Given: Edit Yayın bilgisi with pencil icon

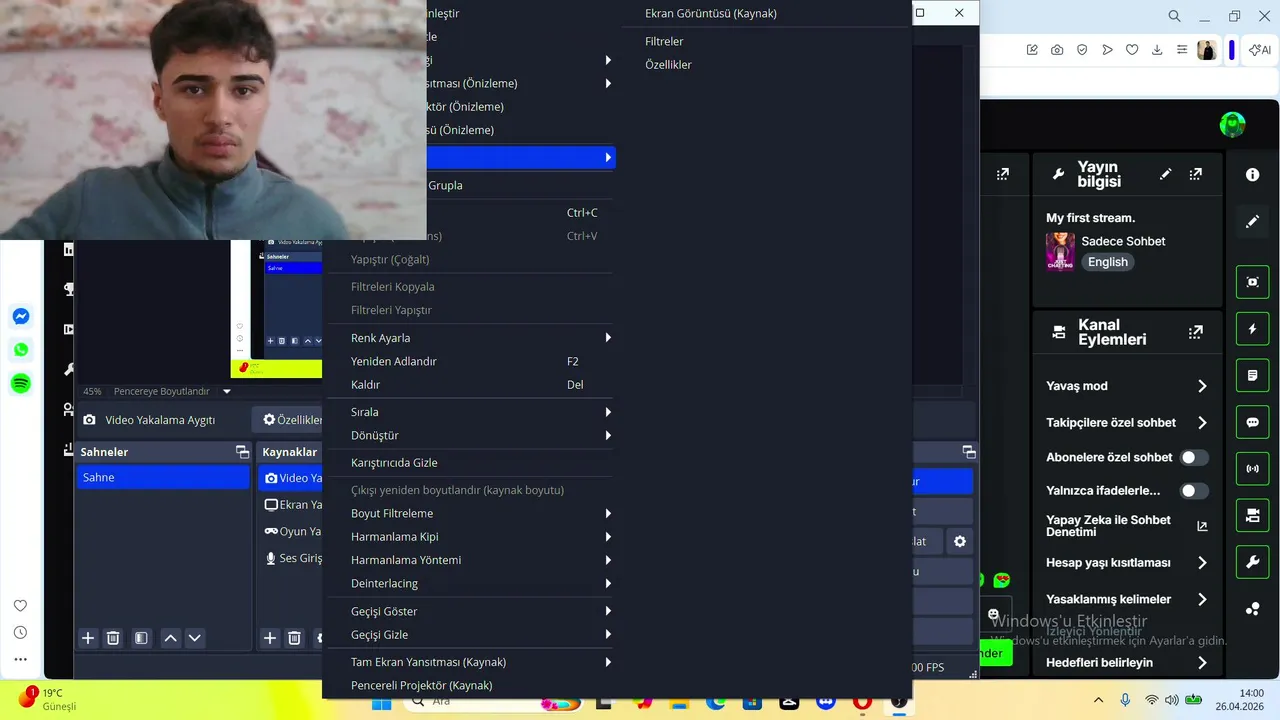Looking at the screenshot, I should tap(1165, 174).
